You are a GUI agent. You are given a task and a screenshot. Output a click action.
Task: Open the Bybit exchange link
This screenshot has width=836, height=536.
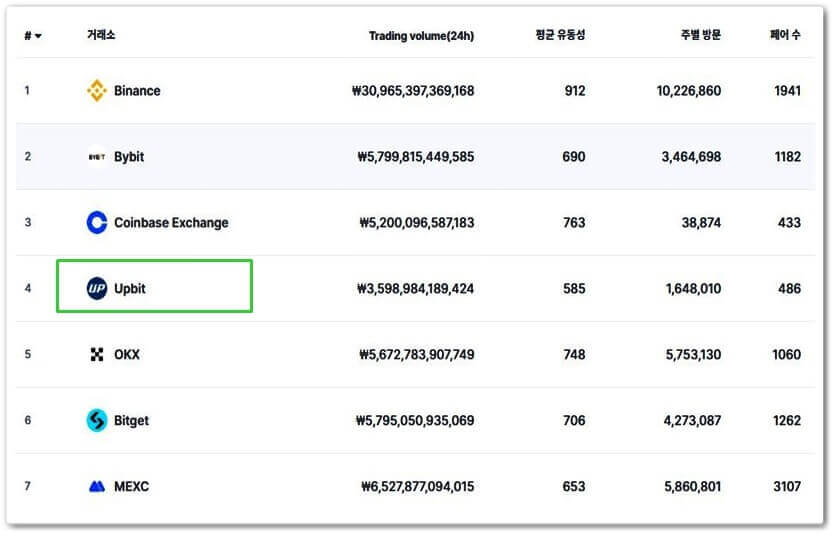coord(129,157)
